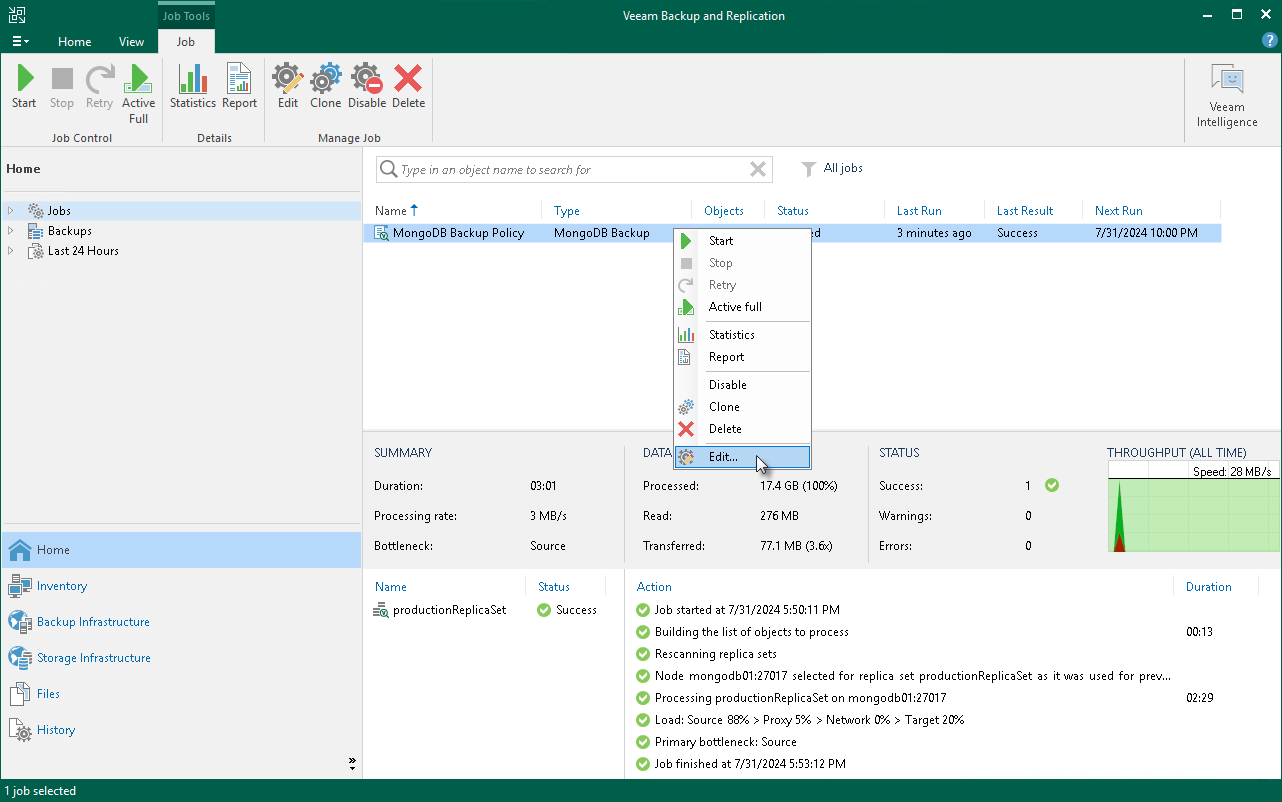Sort jobs by Type column
The width and height of the screenshot is (1282, 802).
[567, 211]
